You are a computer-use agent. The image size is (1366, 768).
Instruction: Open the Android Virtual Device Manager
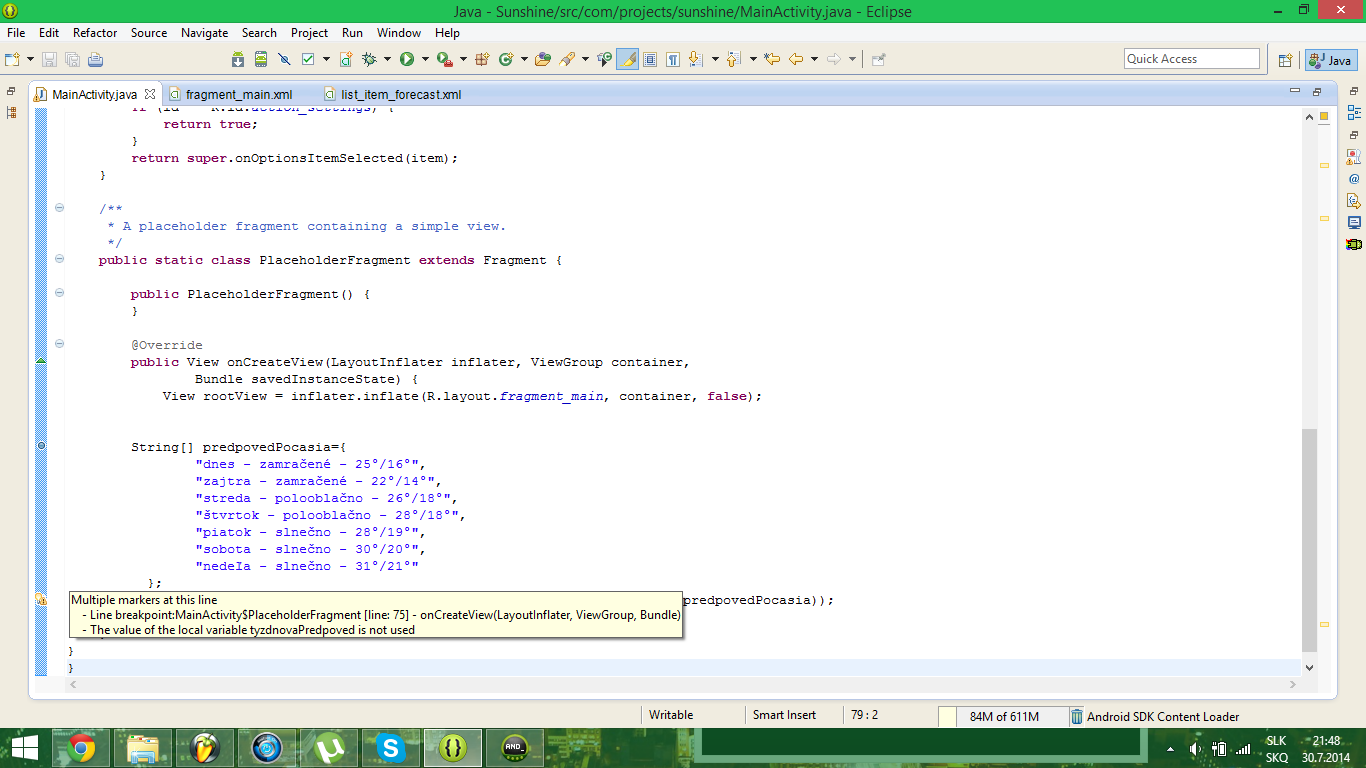[x=261, y=60]
